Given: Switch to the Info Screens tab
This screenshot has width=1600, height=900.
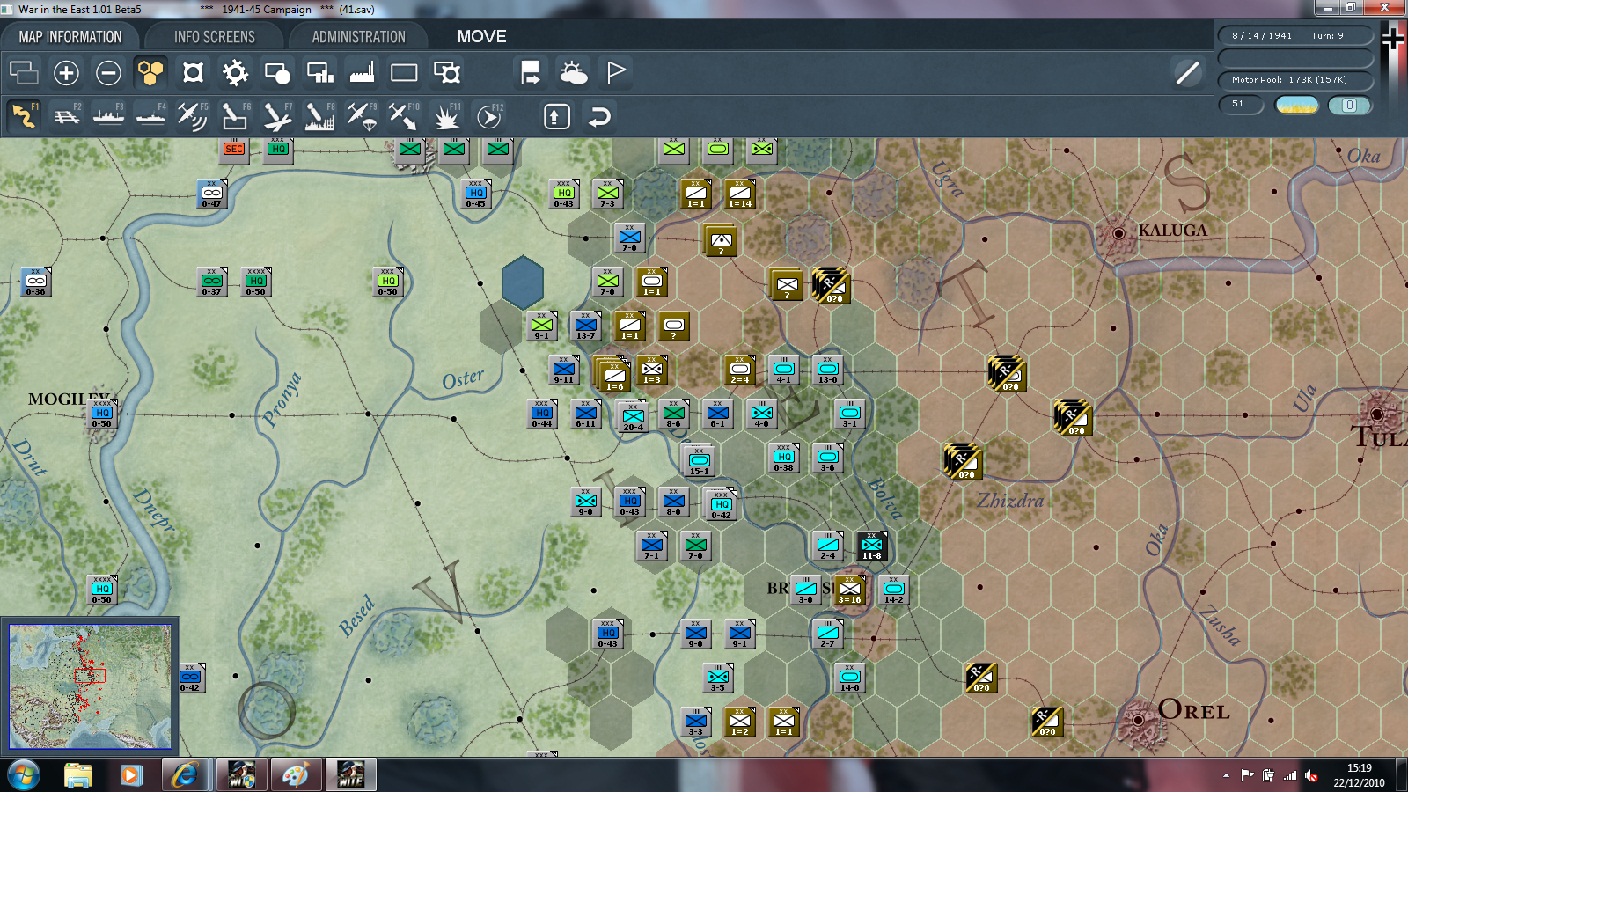Looking at the screenshot, I should pyautogui.click(x=214, y=37).
